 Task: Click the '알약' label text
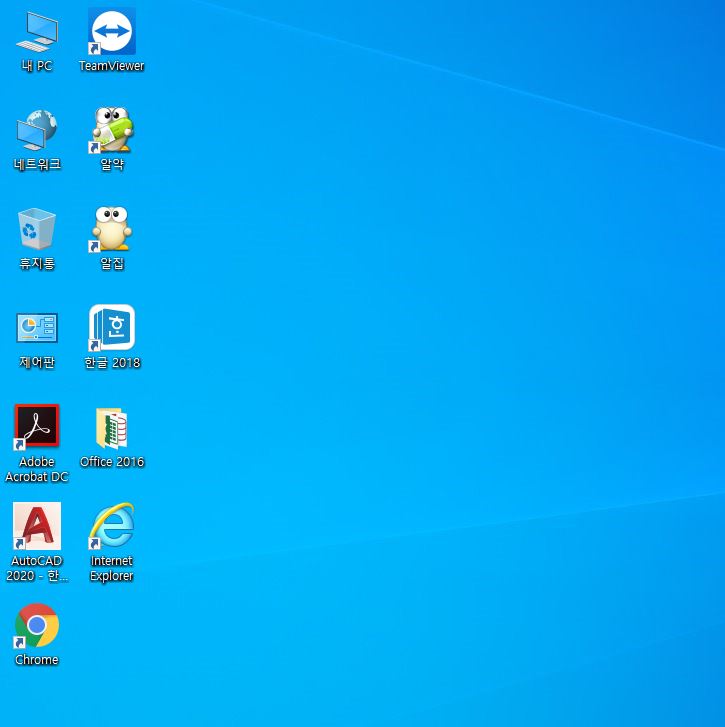112,164
